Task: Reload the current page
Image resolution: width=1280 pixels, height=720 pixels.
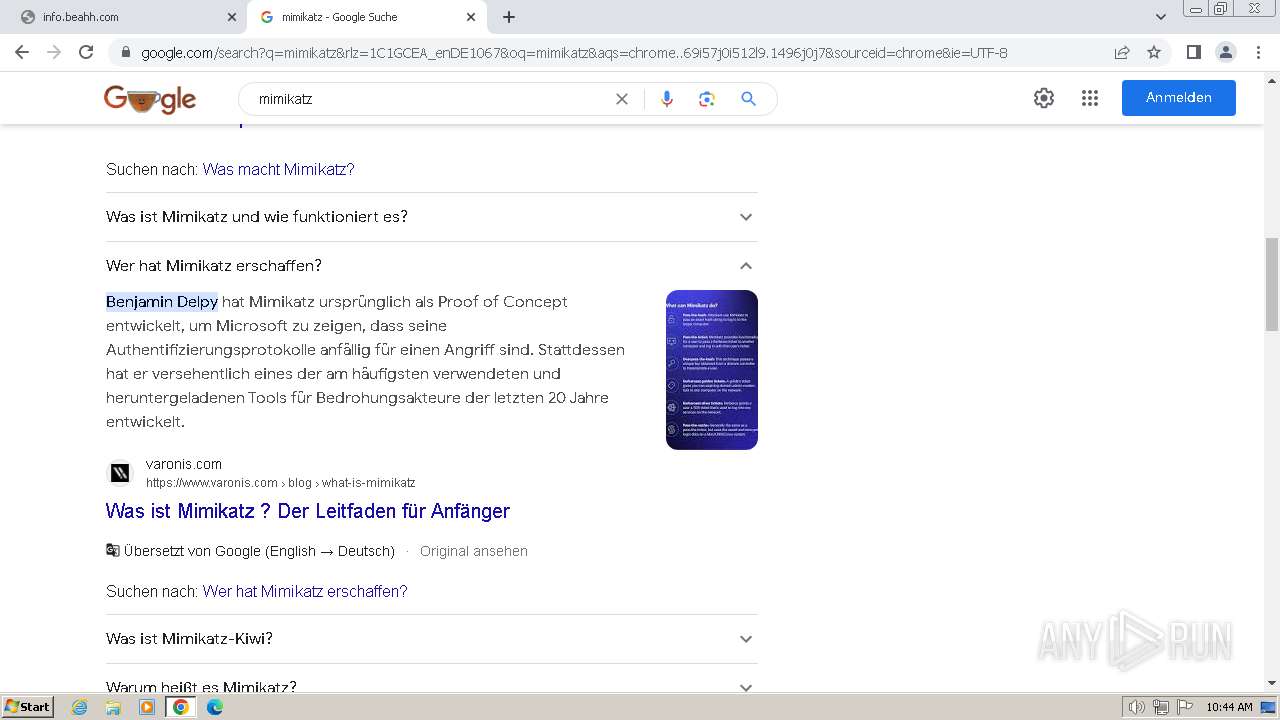Action: point(86,52)
